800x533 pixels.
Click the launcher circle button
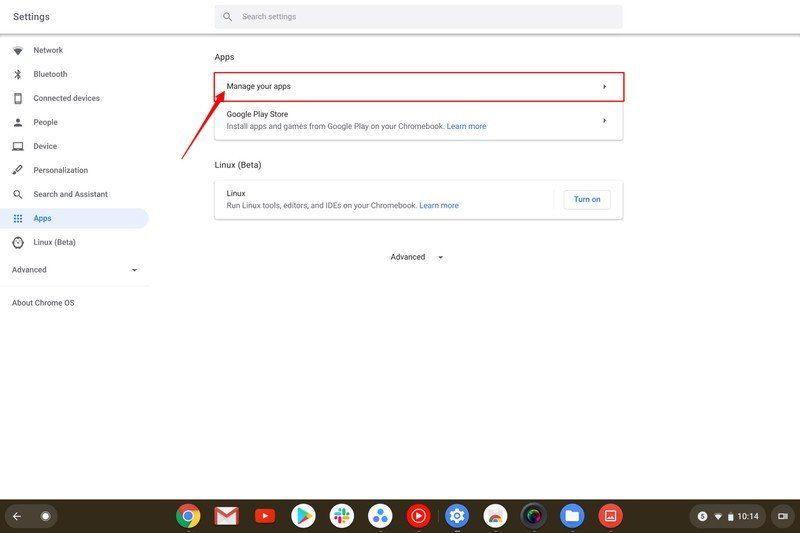click(x=45, y=516)
